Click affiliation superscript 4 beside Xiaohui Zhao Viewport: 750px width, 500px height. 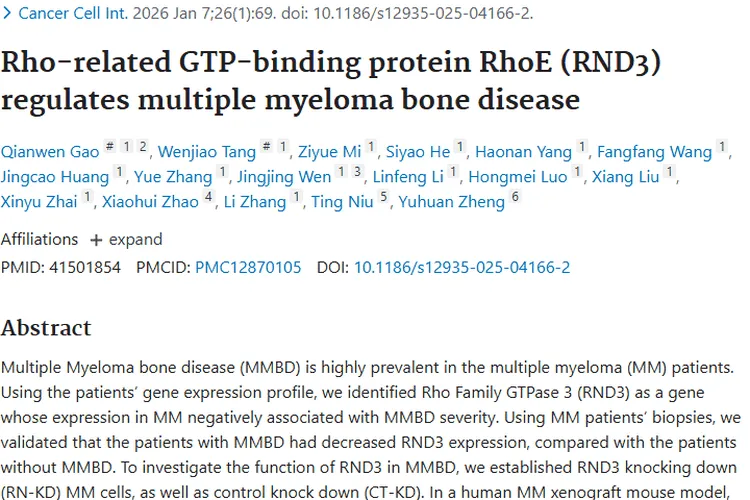click(x=208, y=198)
